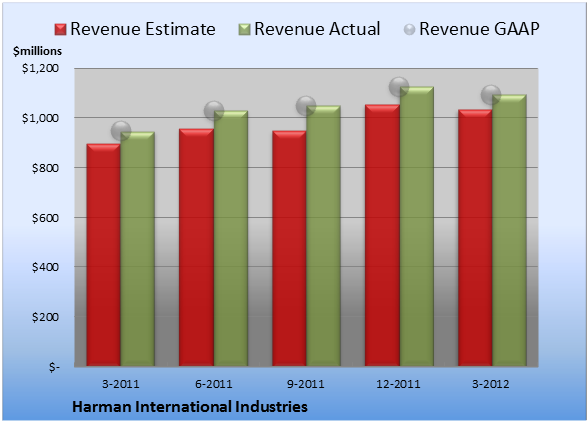Click the 3-2012 GAAP sphere marker
The image size is (588, 422).
click(491, 95)
